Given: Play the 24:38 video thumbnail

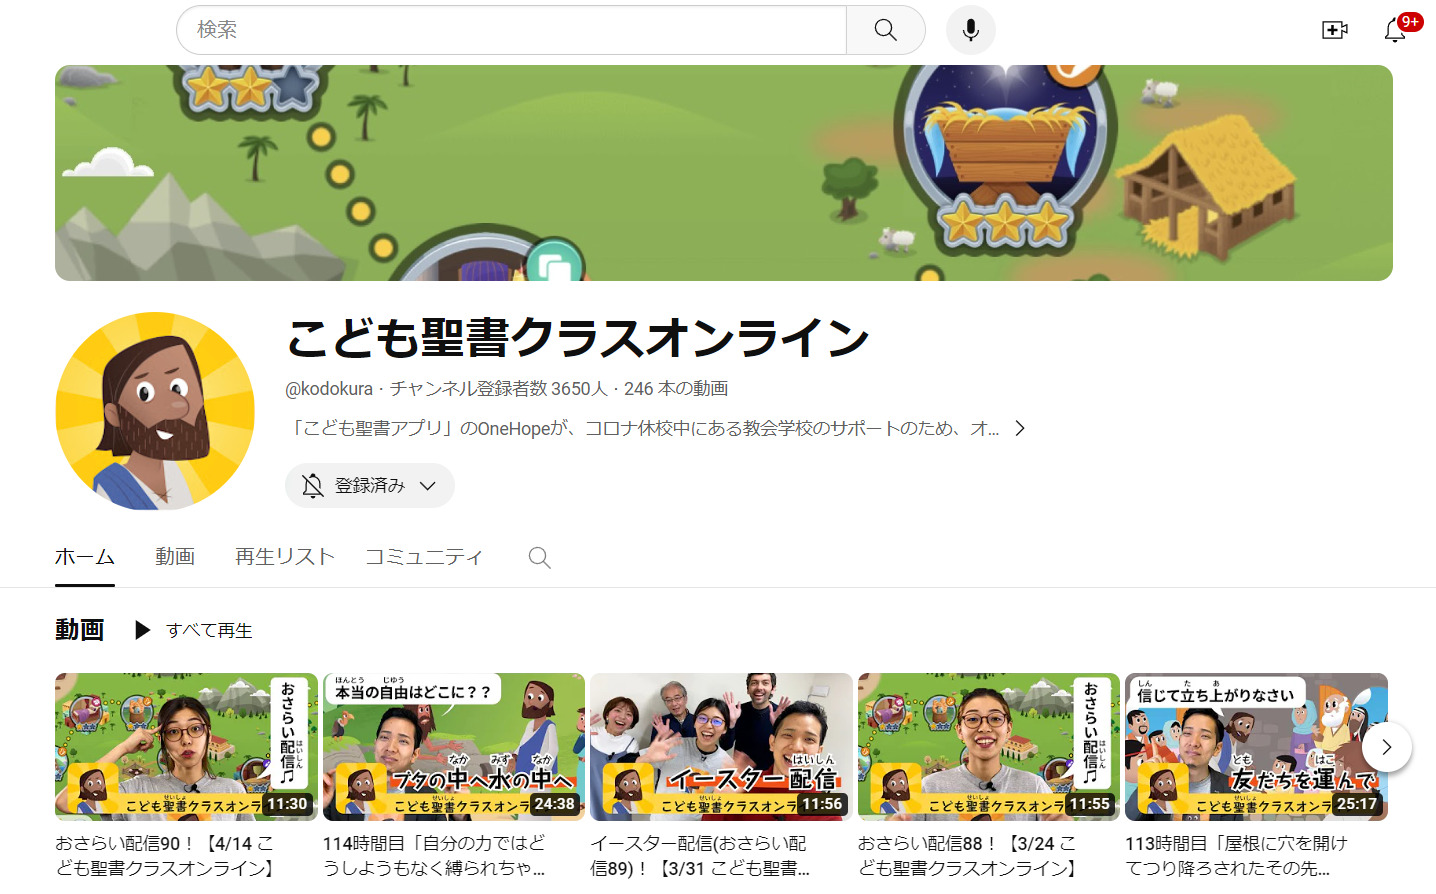Looking at the screenshot, I should [x=453, y=746].
